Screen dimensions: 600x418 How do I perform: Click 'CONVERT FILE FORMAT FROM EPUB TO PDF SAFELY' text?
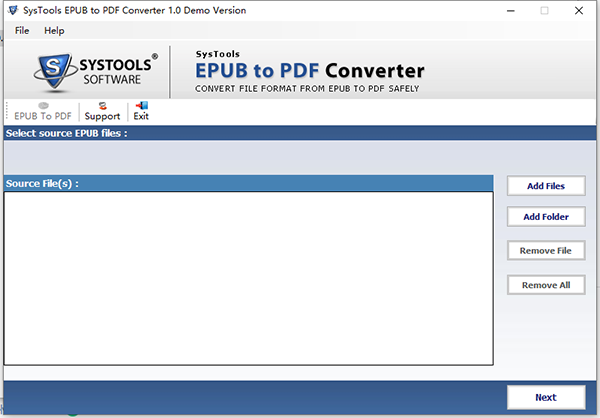pos(307,89)
